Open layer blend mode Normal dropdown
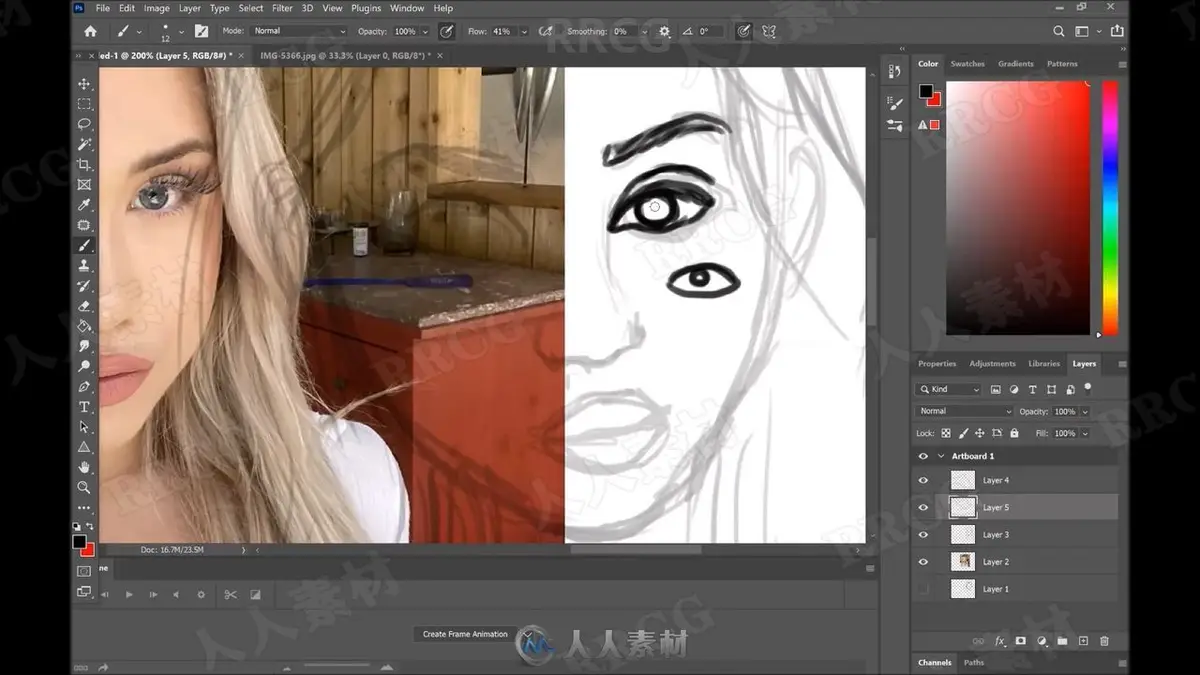The image size is (1200, 675). (x=964, y=411)
